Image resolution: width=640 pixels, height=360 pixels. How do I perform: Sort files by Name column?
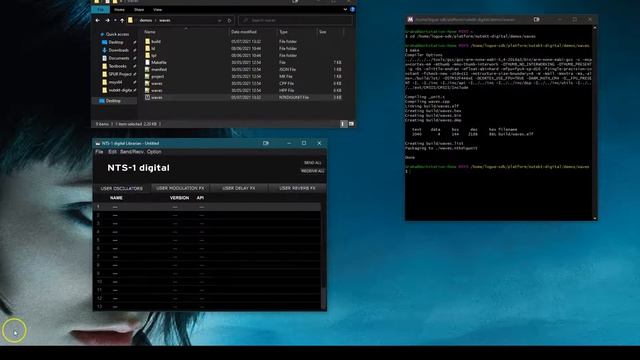click(150, 32)
